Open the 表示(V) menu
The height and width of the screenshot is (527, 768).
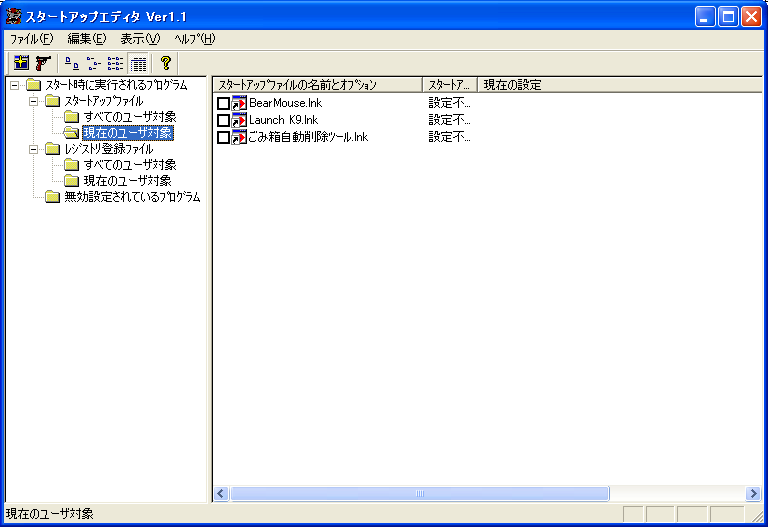139,39
